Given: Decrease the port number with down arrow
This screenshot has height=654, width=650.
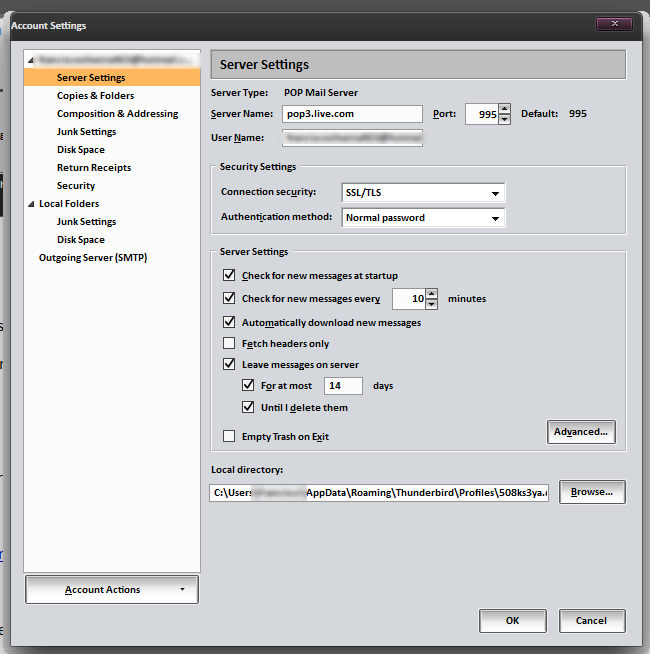Looking at the screenshot, I should (505, 119).
